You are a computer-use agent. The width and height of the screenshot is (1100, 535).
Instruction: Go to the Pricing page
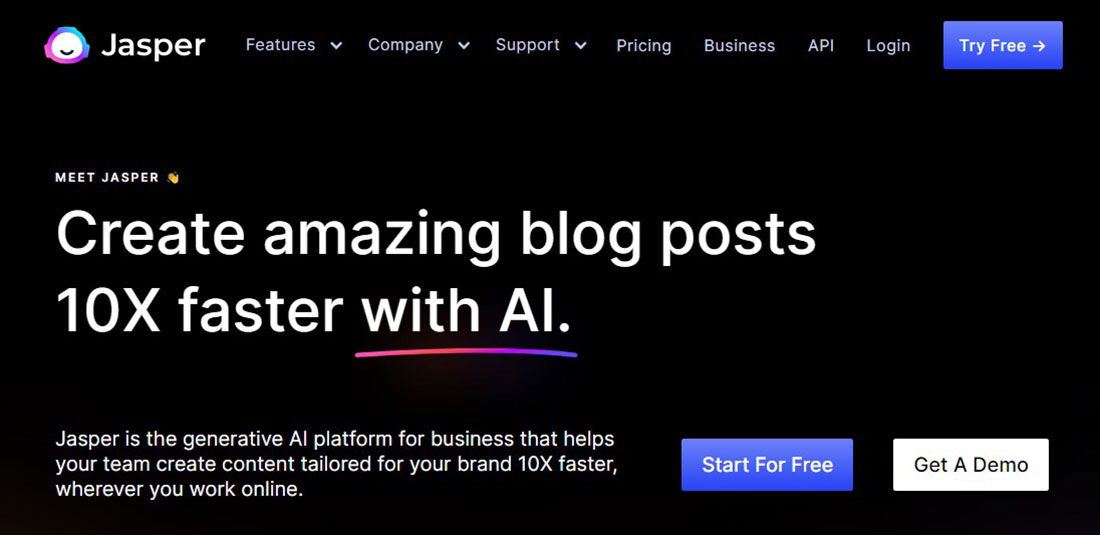644,46
